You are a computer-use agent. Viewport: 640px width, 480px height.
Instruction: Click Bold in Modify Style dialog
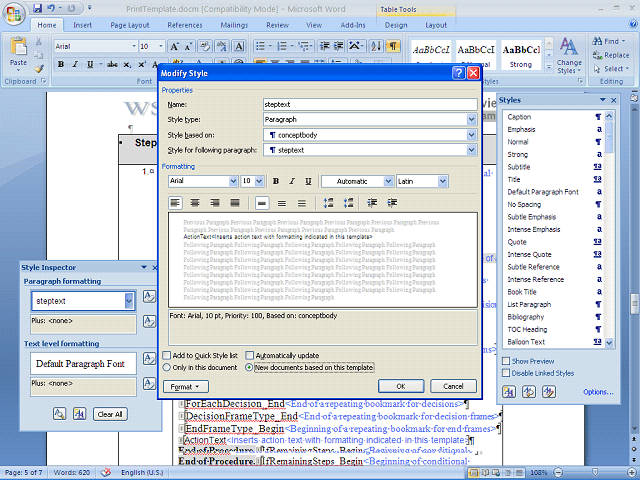[x=276, y=181]
